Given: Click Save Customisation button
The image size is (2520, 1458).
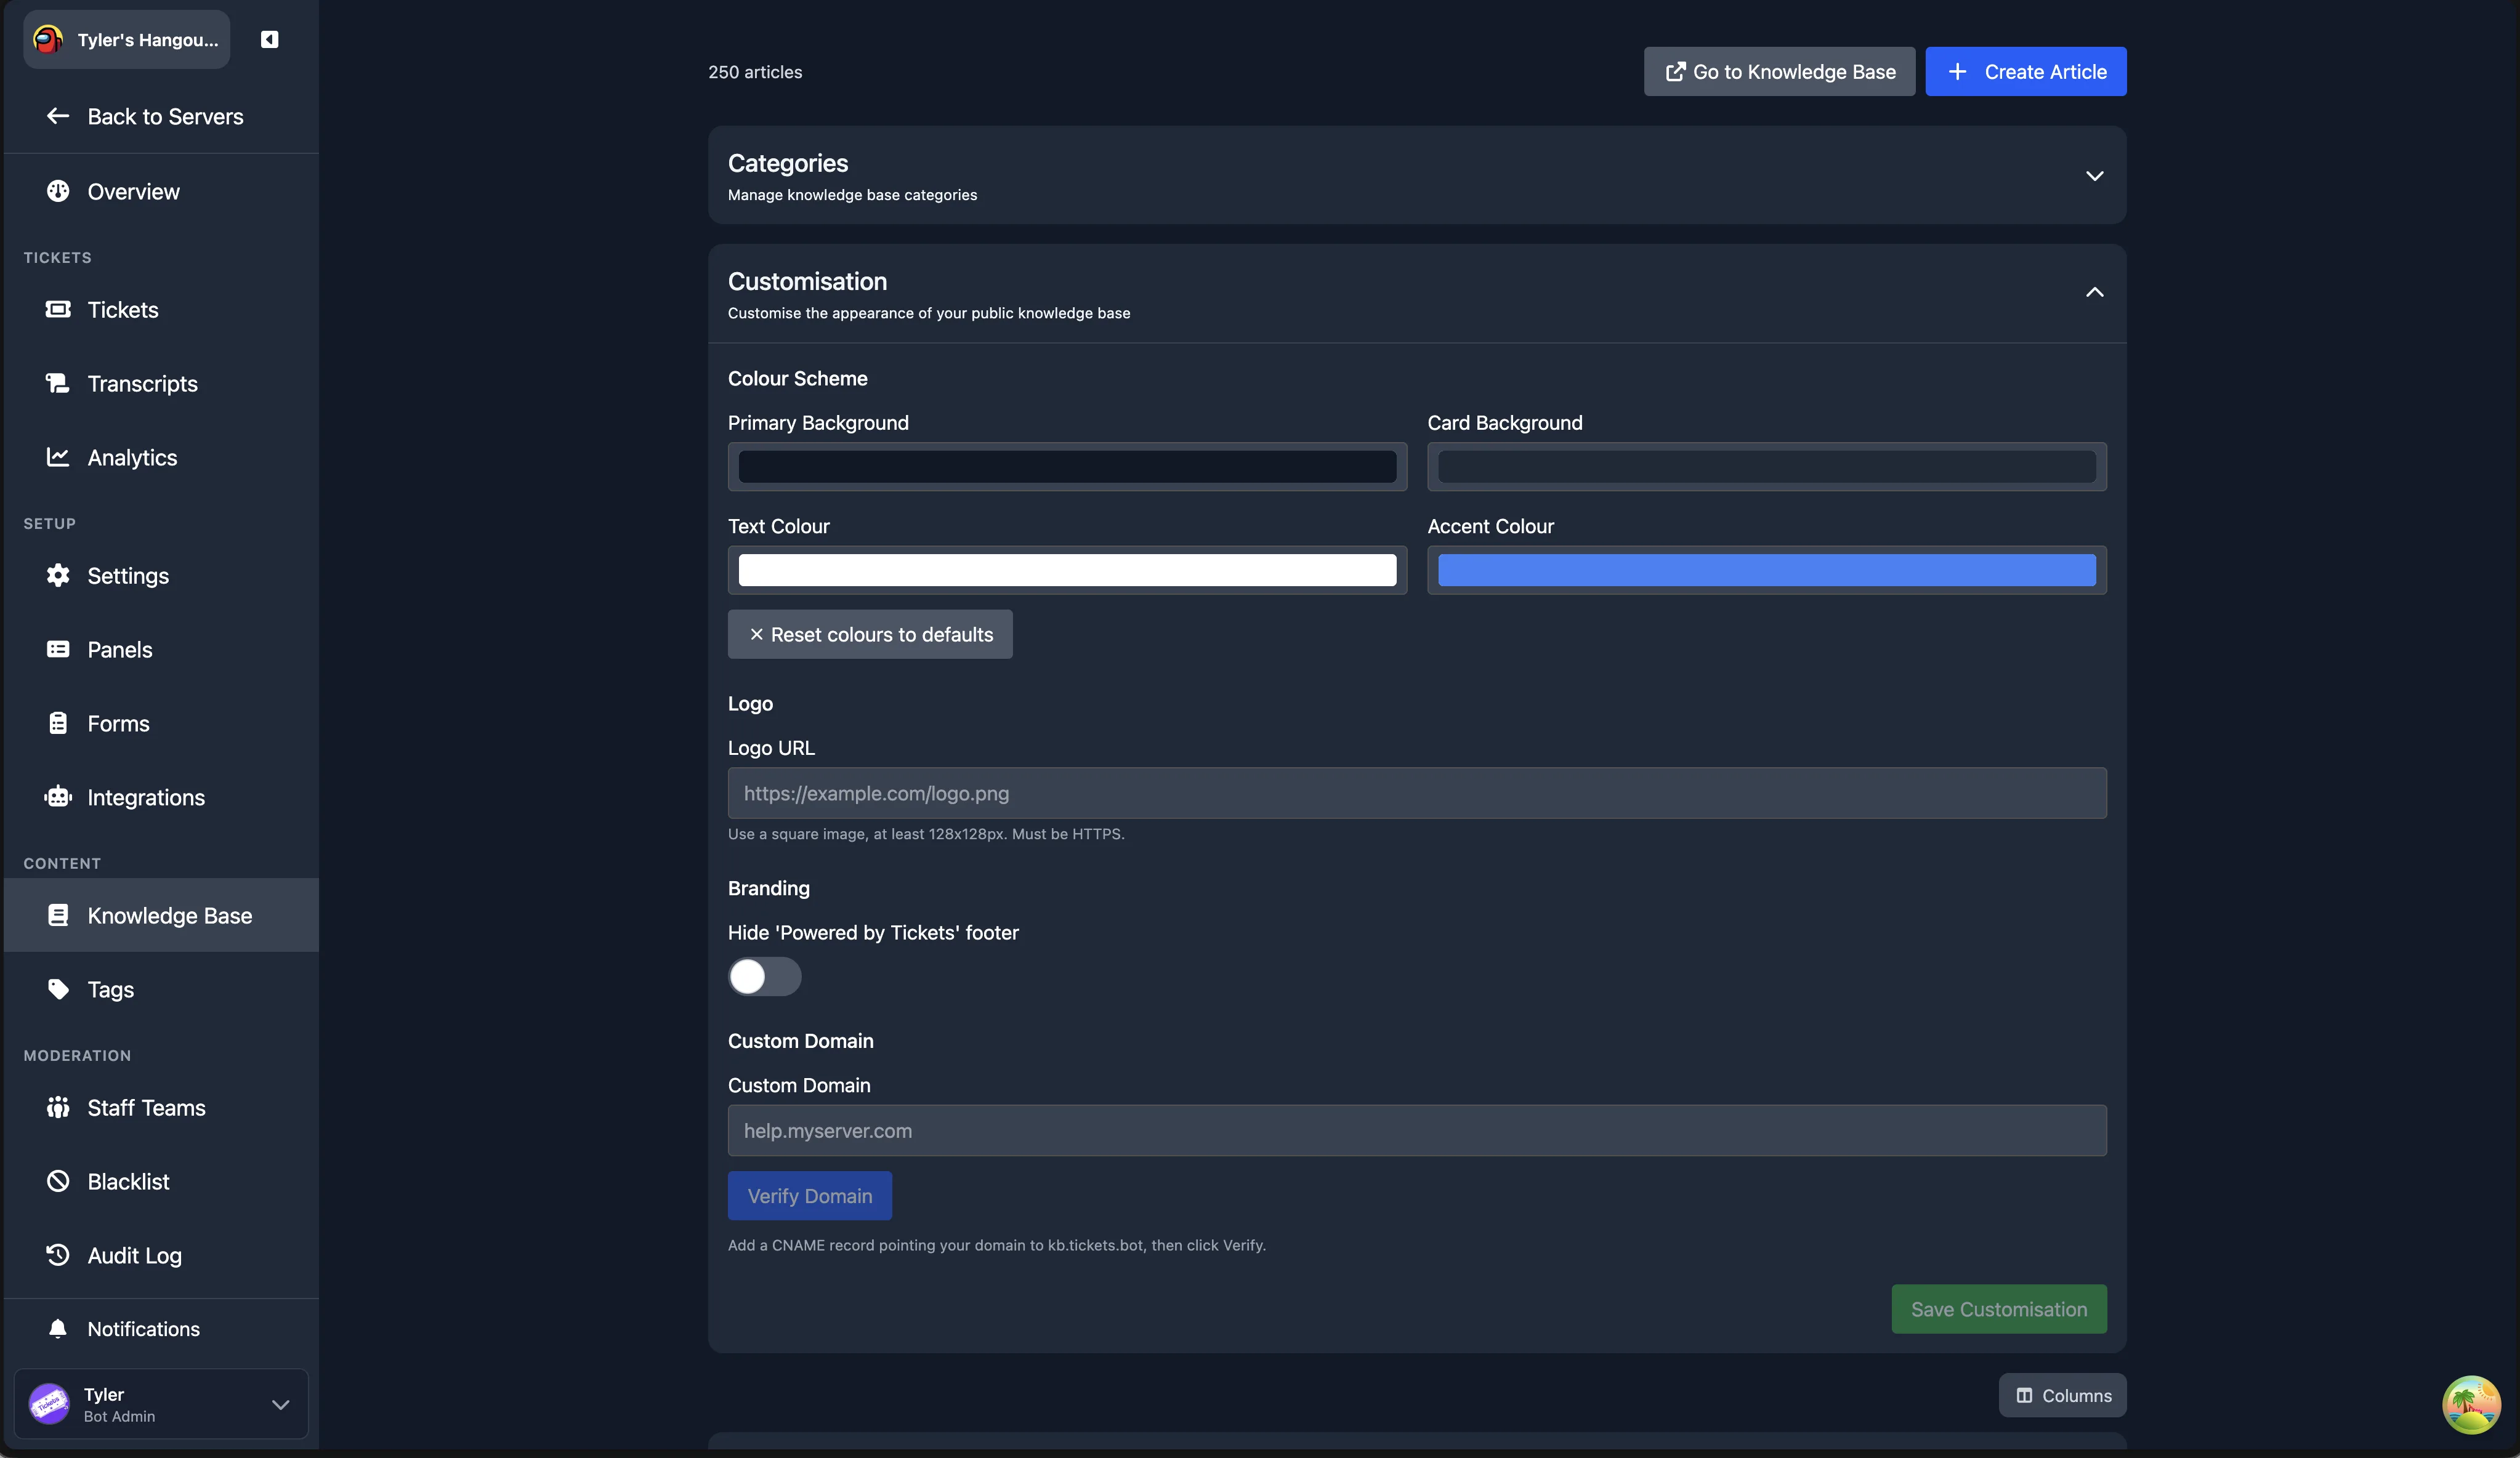Looking at the screenshot, I should pos(1999,1308).
